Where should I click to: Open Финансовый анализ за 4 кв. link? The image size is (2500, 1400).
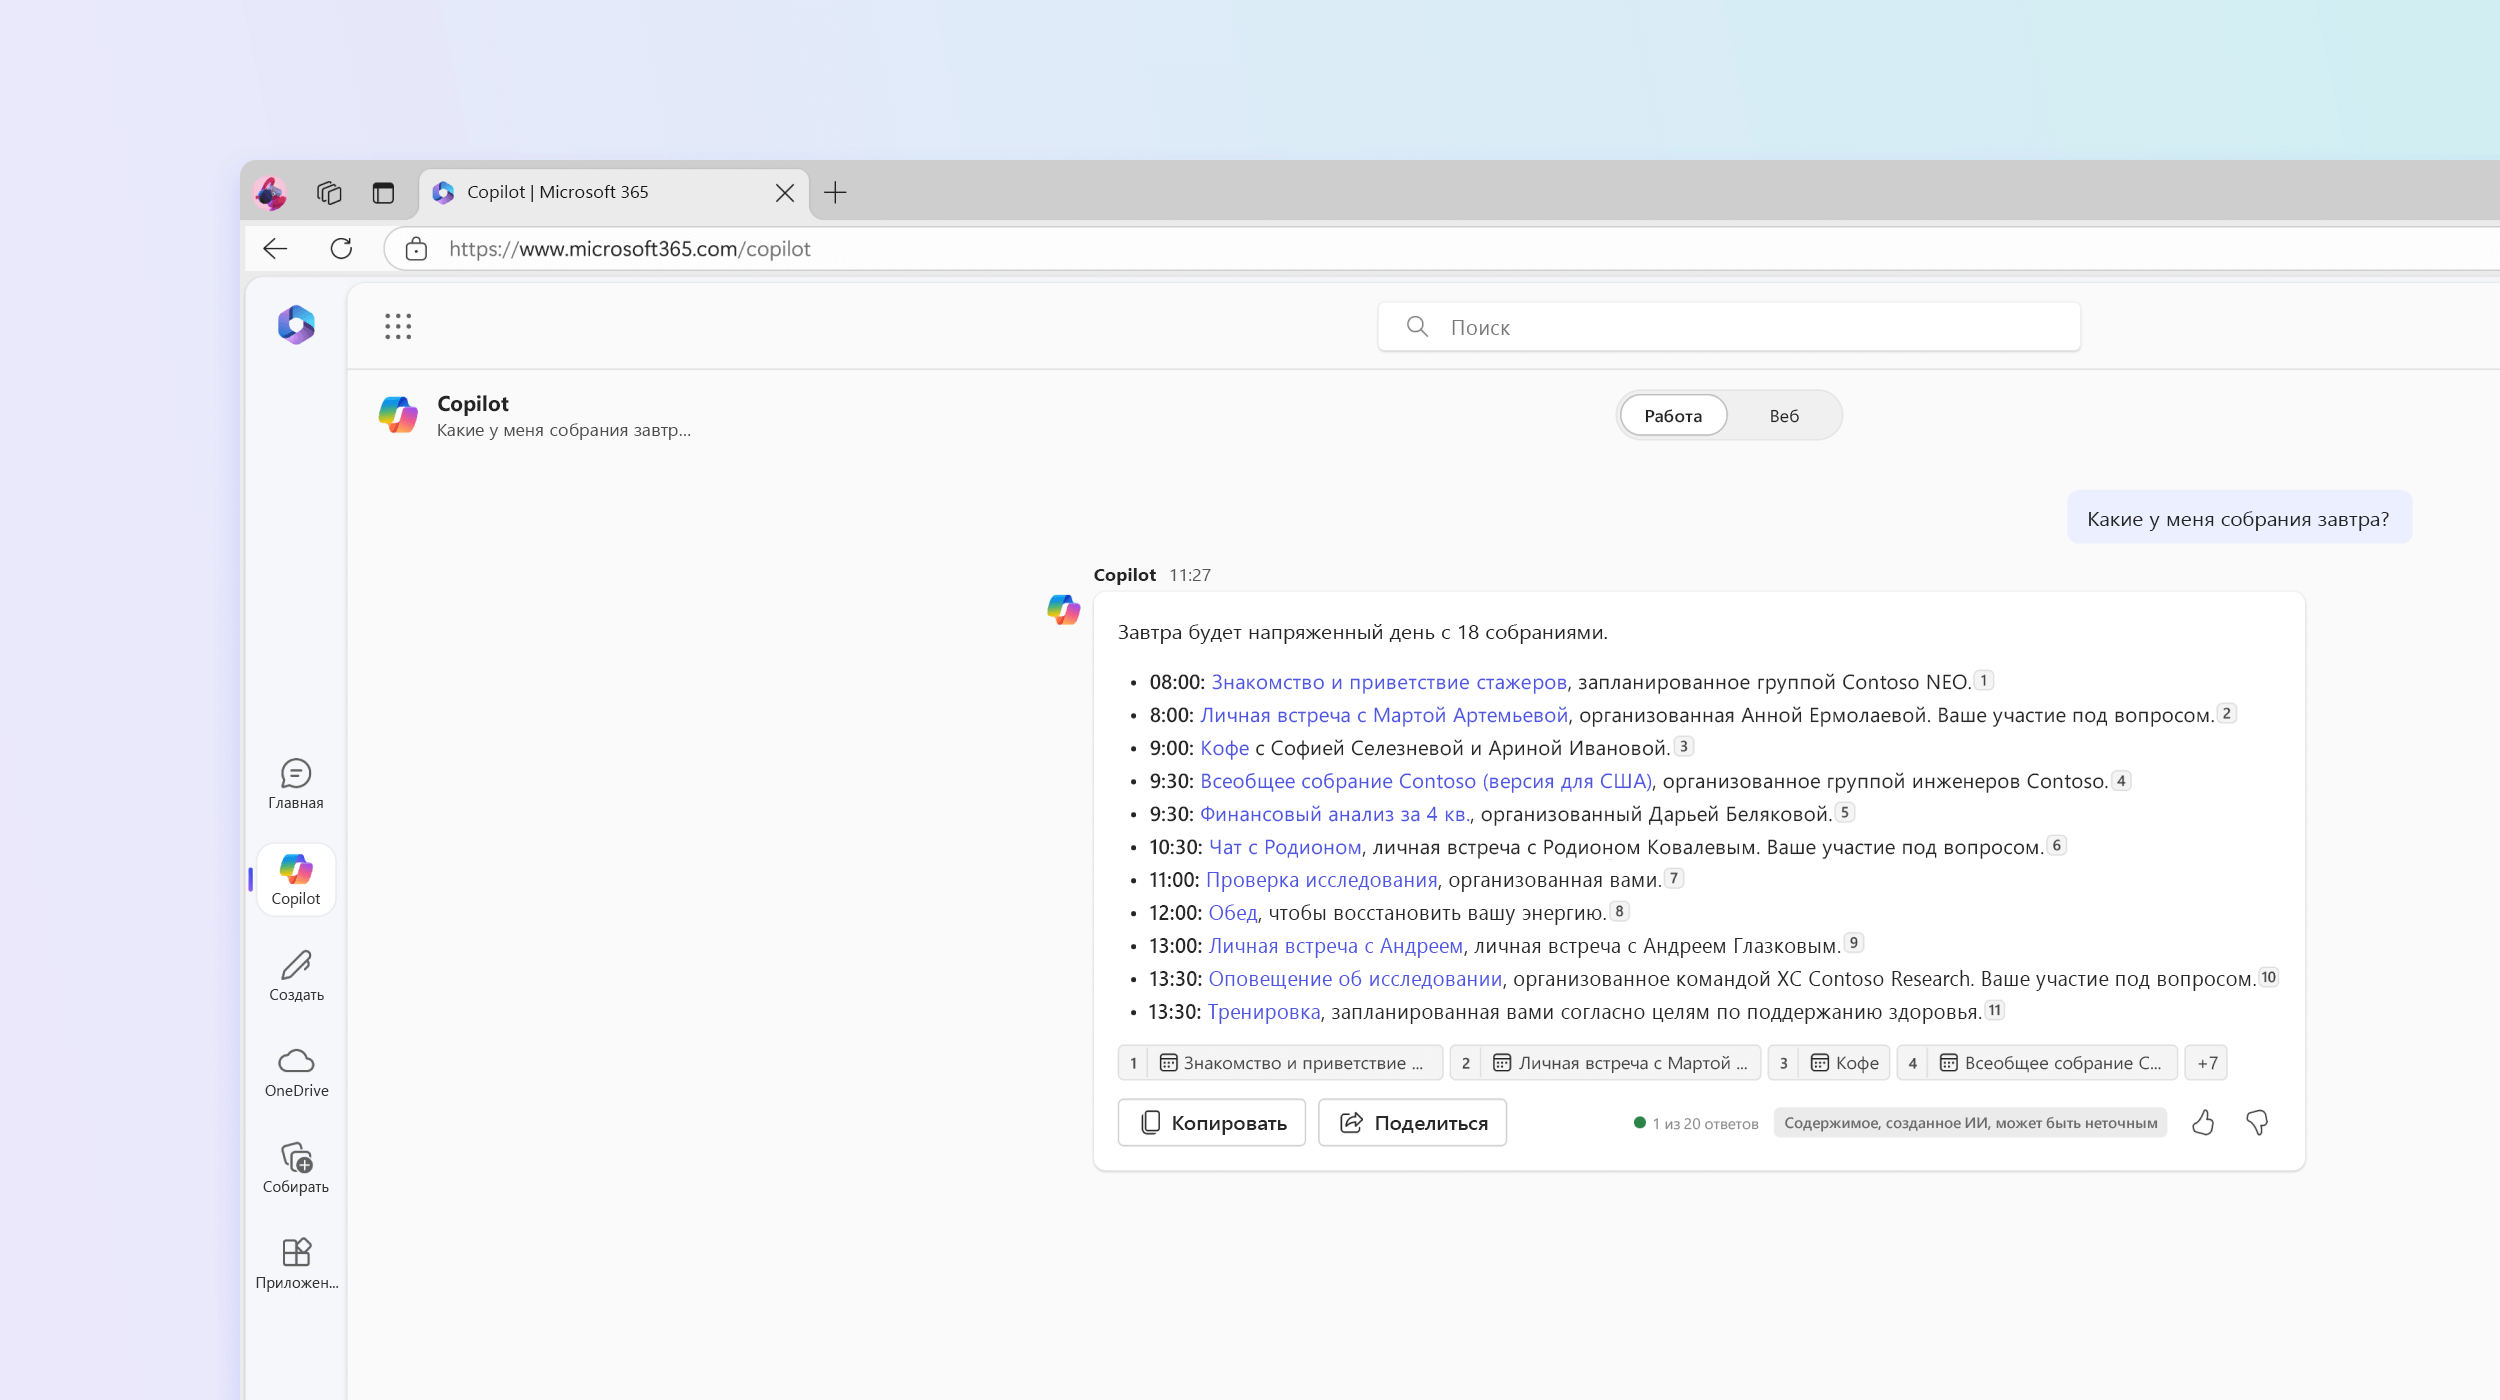point(1335,814)
